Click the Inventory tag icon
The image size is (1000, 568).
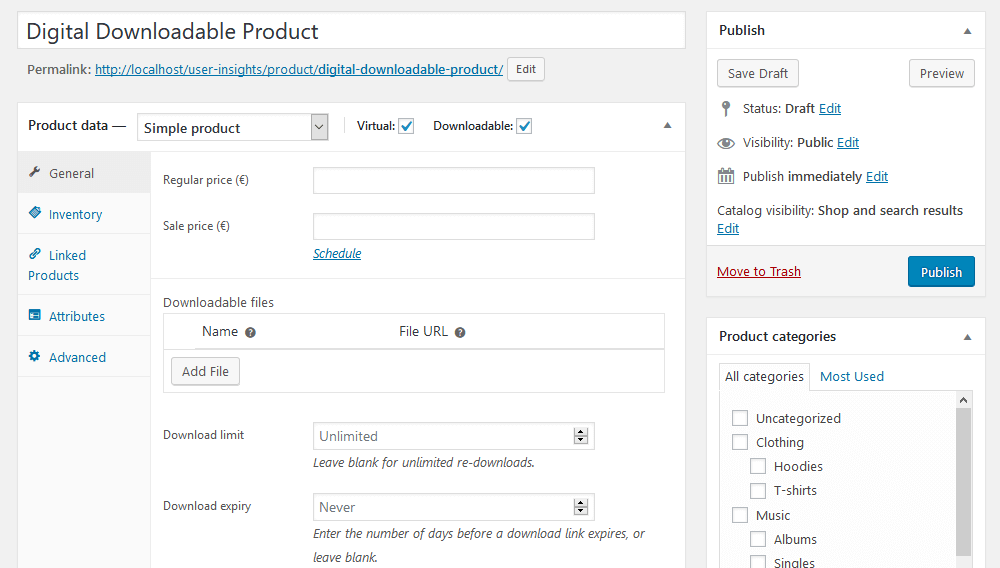pos(34,212)
